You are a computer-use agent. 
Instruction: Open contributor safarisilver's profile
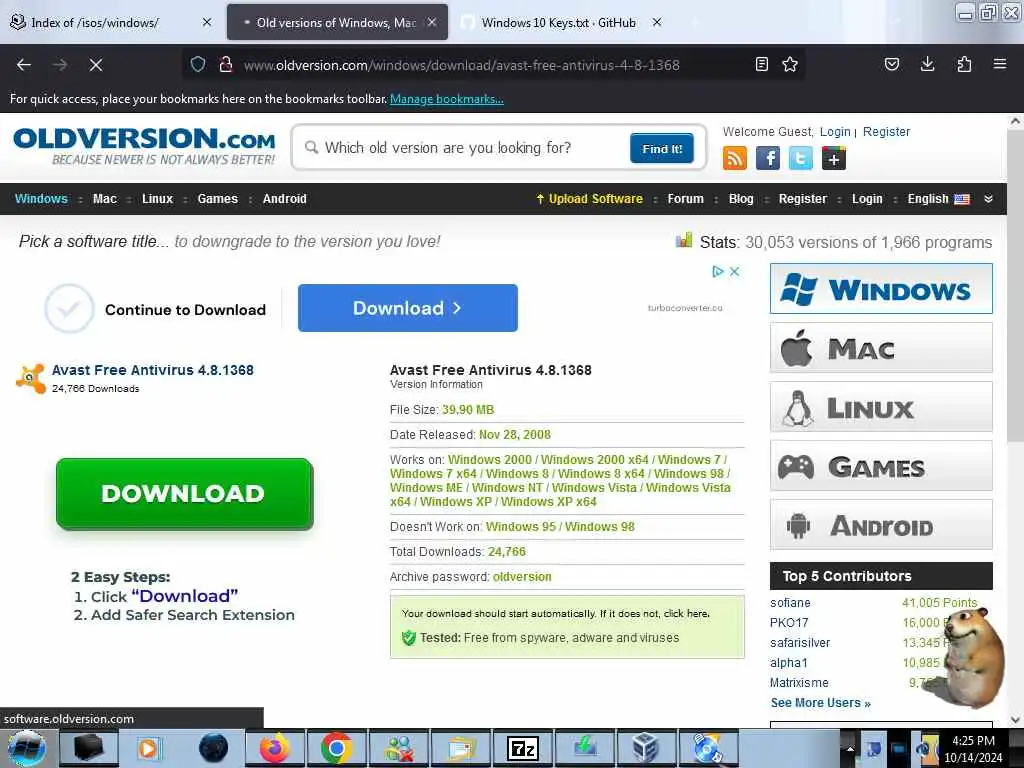click(800, 643)
